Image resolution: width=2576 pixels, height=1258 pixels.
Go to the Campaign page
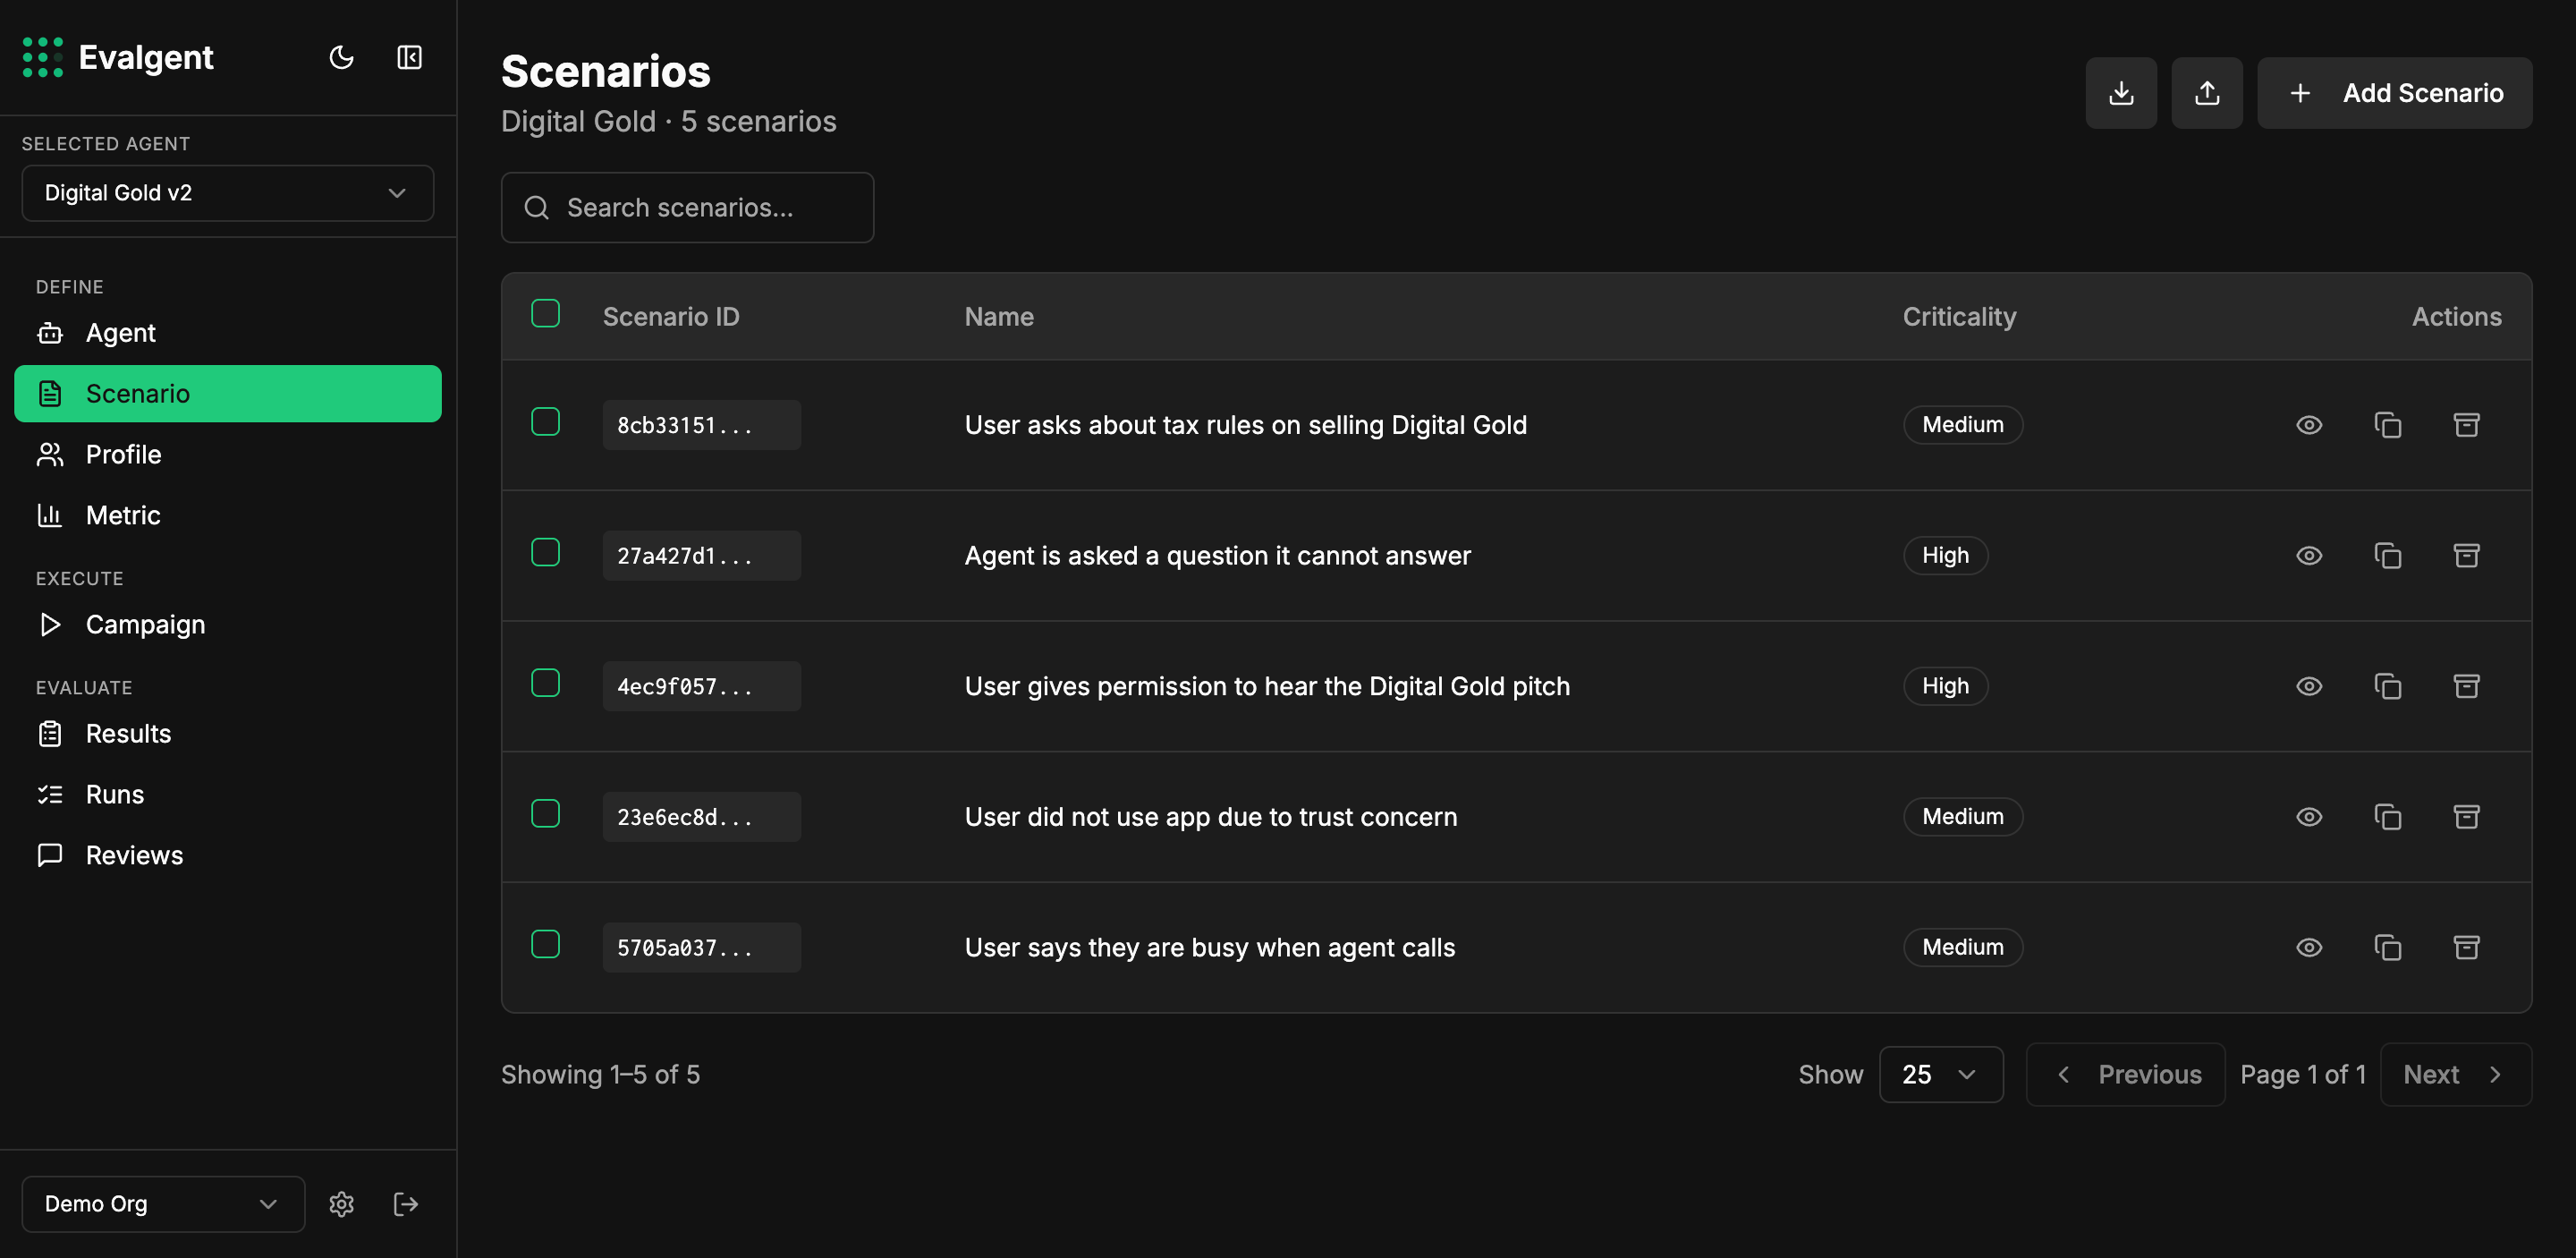(x=145, y=625)
